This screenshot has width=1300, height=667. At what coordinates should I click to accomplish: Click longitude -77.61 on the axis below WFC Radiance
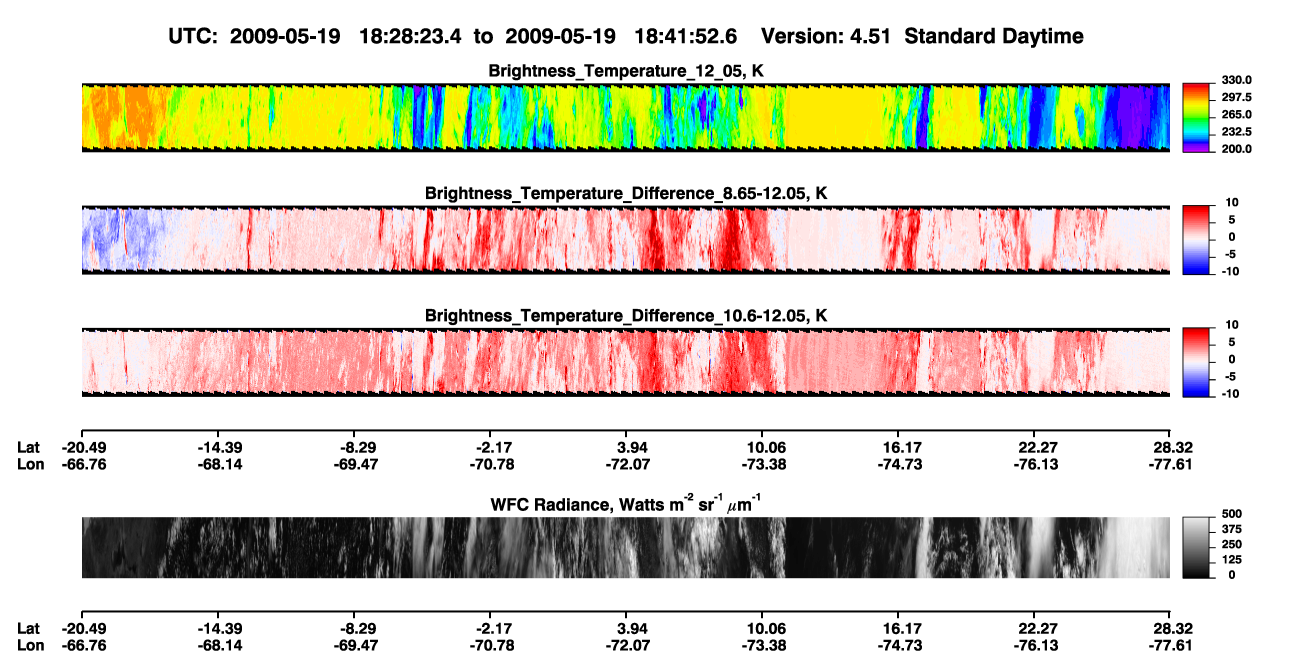tap(1170, 644)
